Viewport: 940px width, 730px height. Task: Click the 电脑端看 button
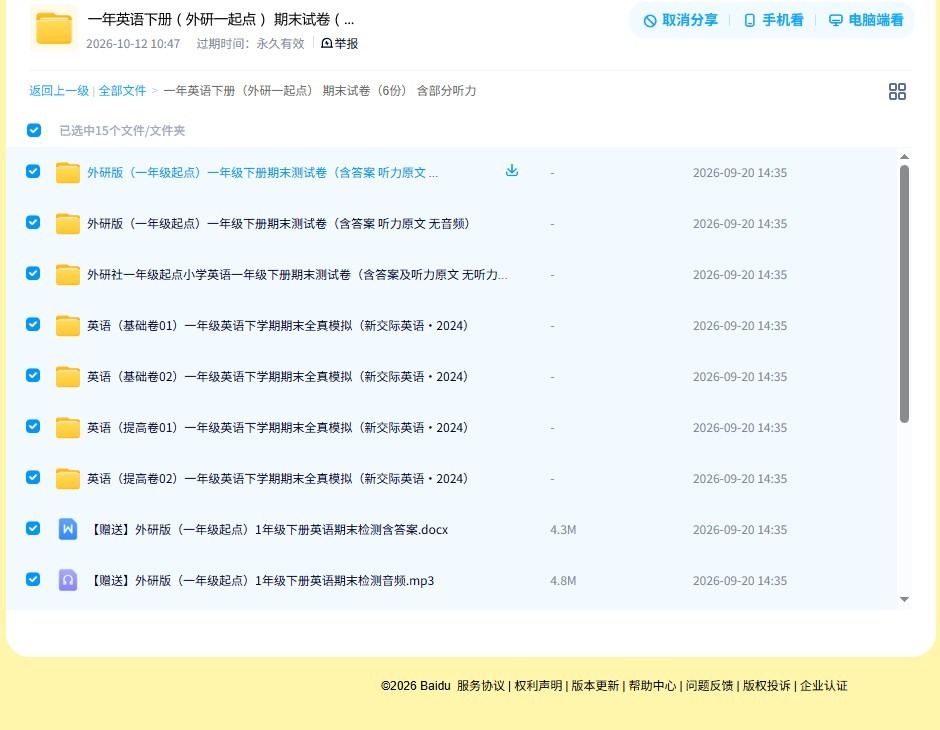click(x=866, y=20)
